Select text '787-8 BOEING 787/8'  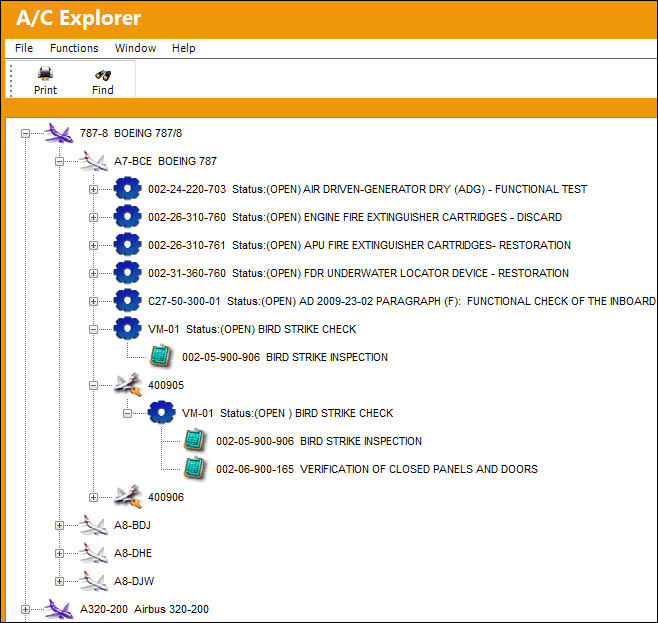[131, 133]
